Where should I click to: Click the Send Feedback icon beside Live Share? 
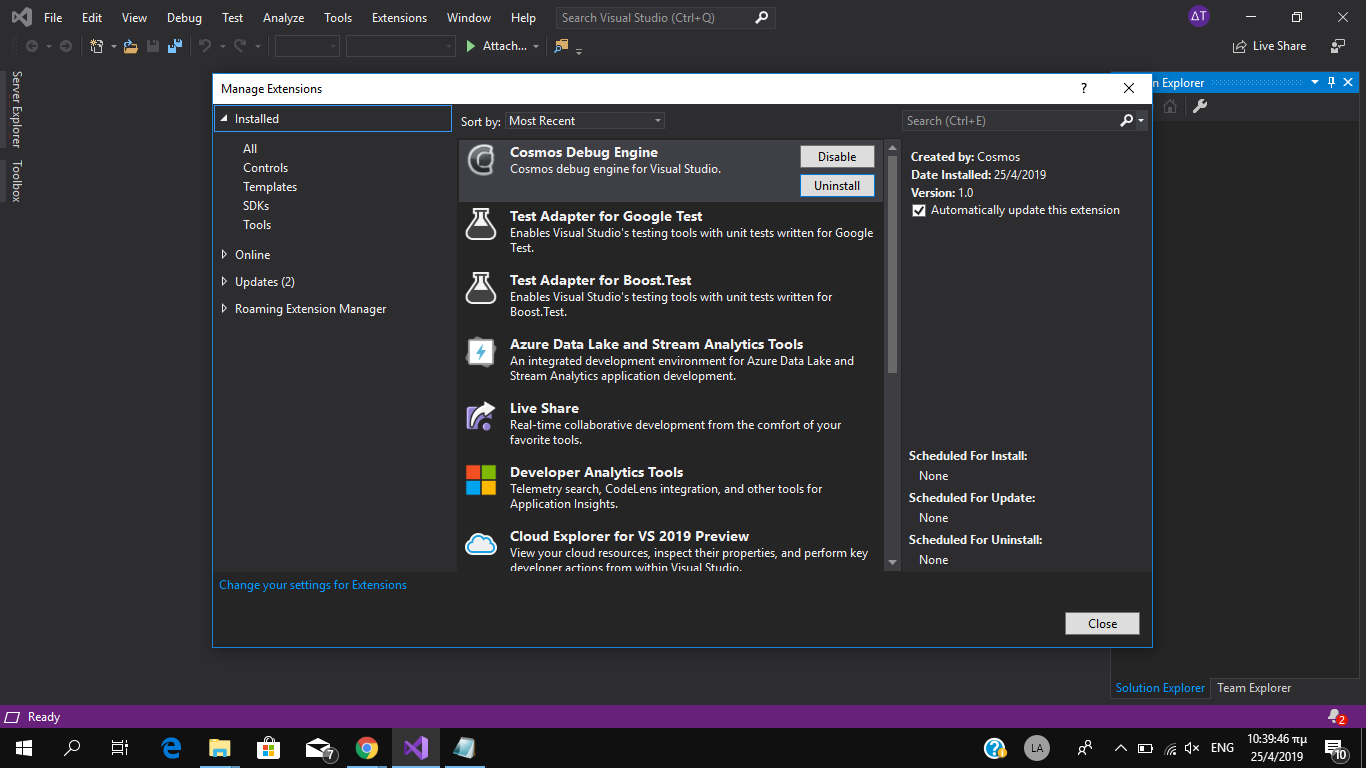[1338, 46]
